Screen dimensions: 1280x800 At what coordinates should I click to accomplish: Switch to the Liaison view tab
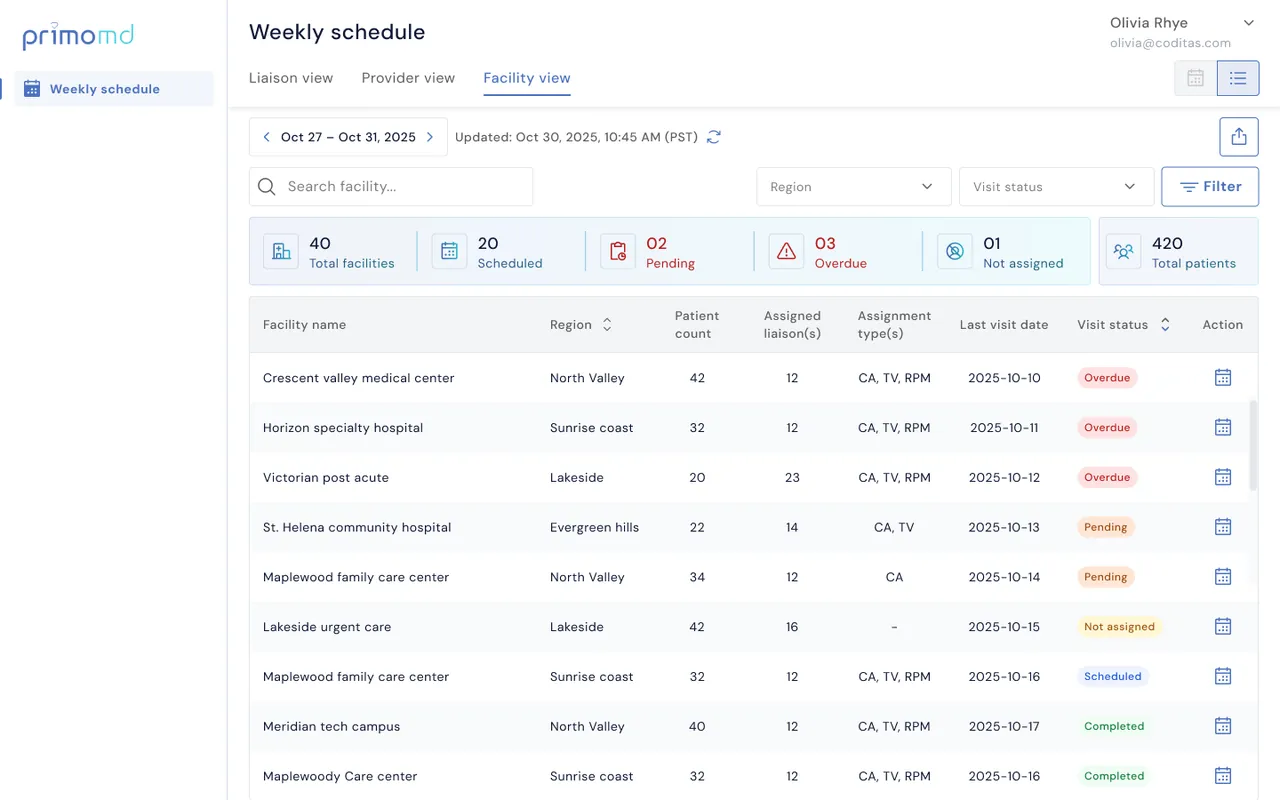coord(291,78)
